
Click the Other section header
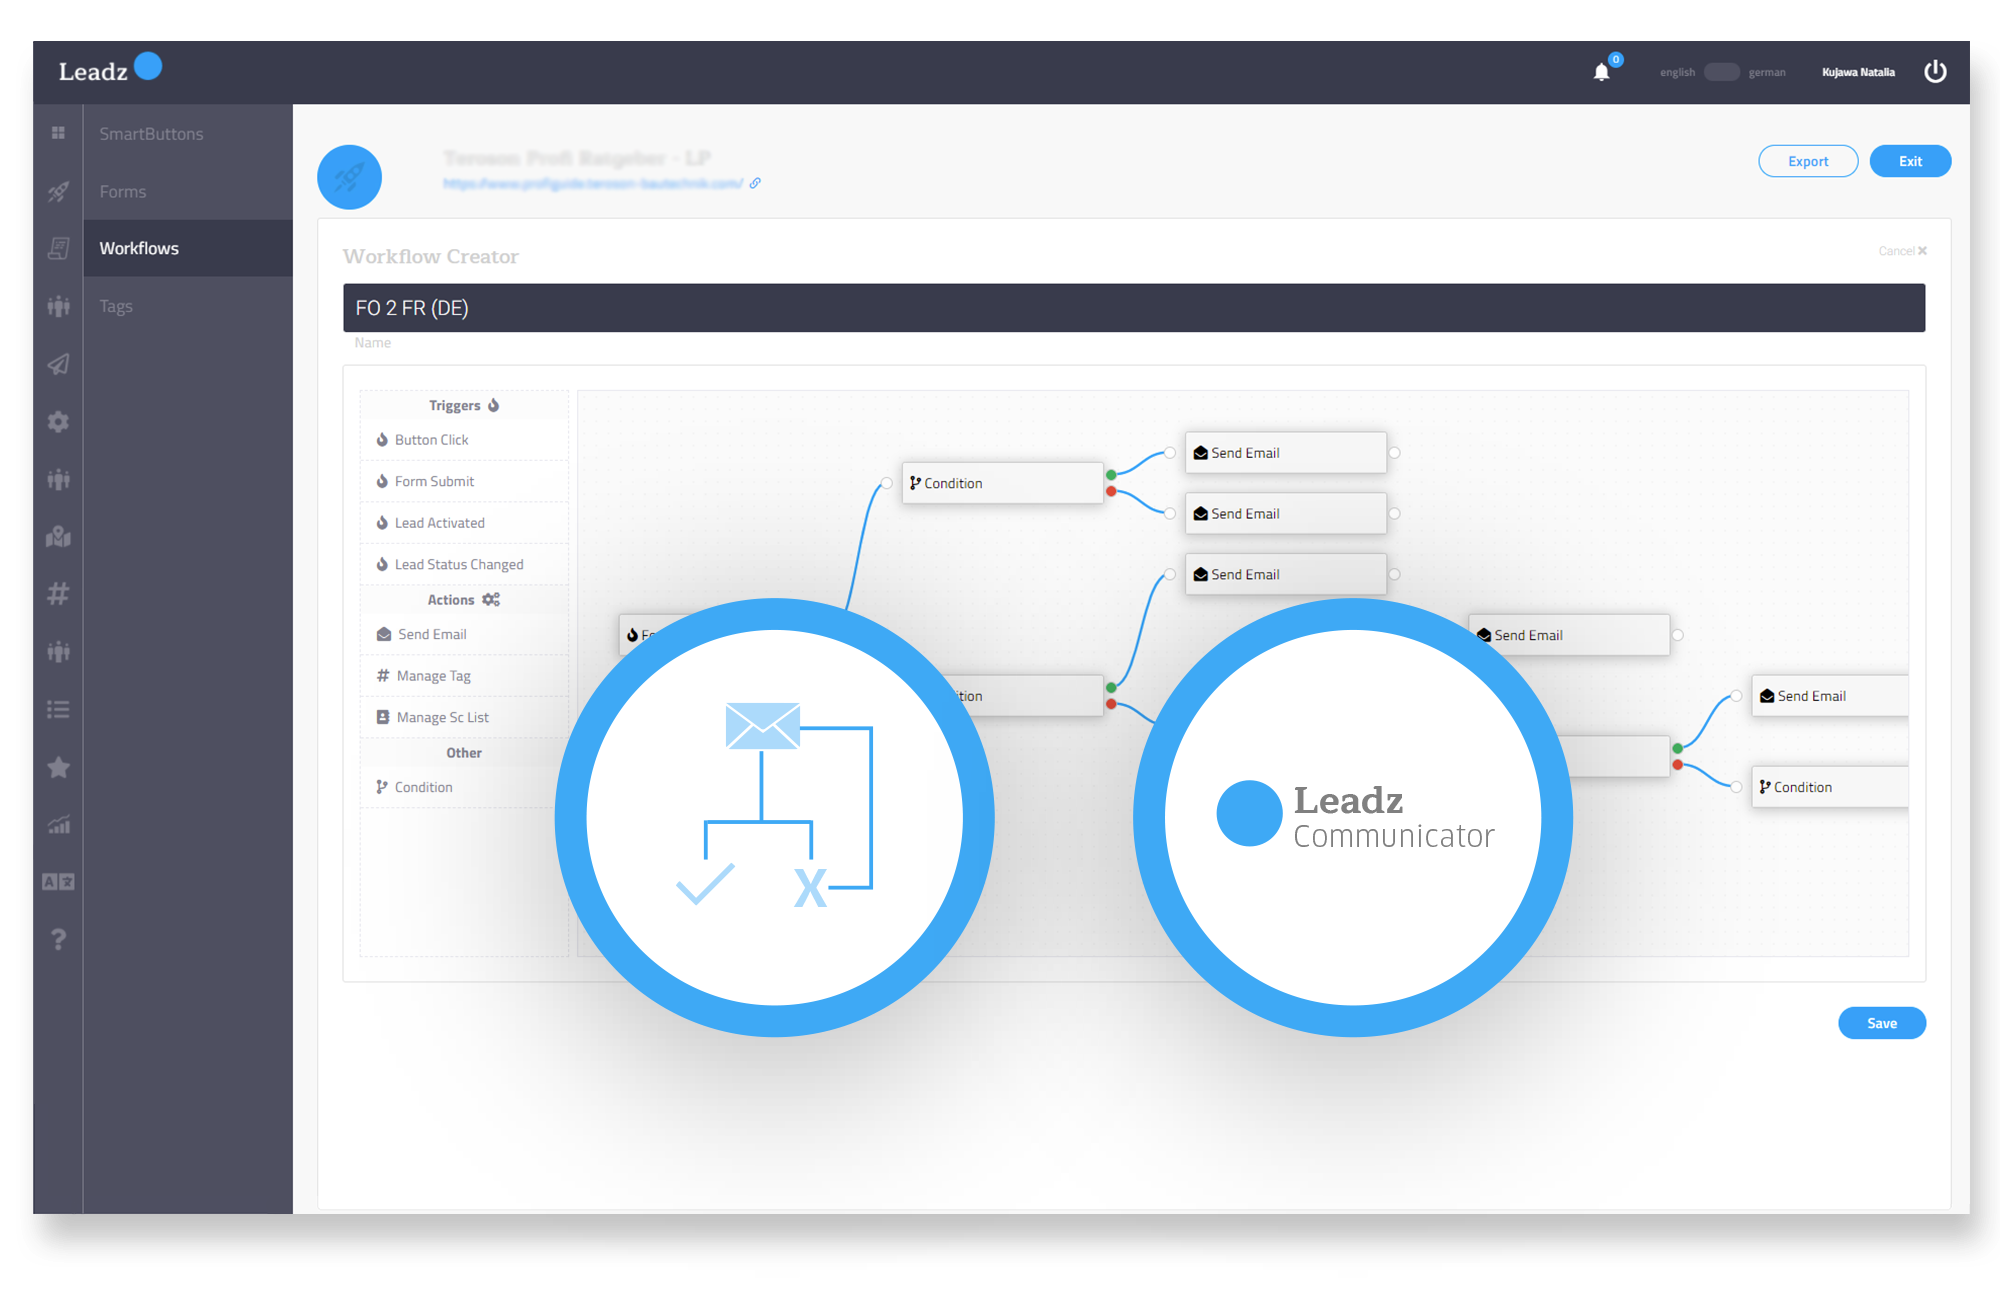point(464,753)
